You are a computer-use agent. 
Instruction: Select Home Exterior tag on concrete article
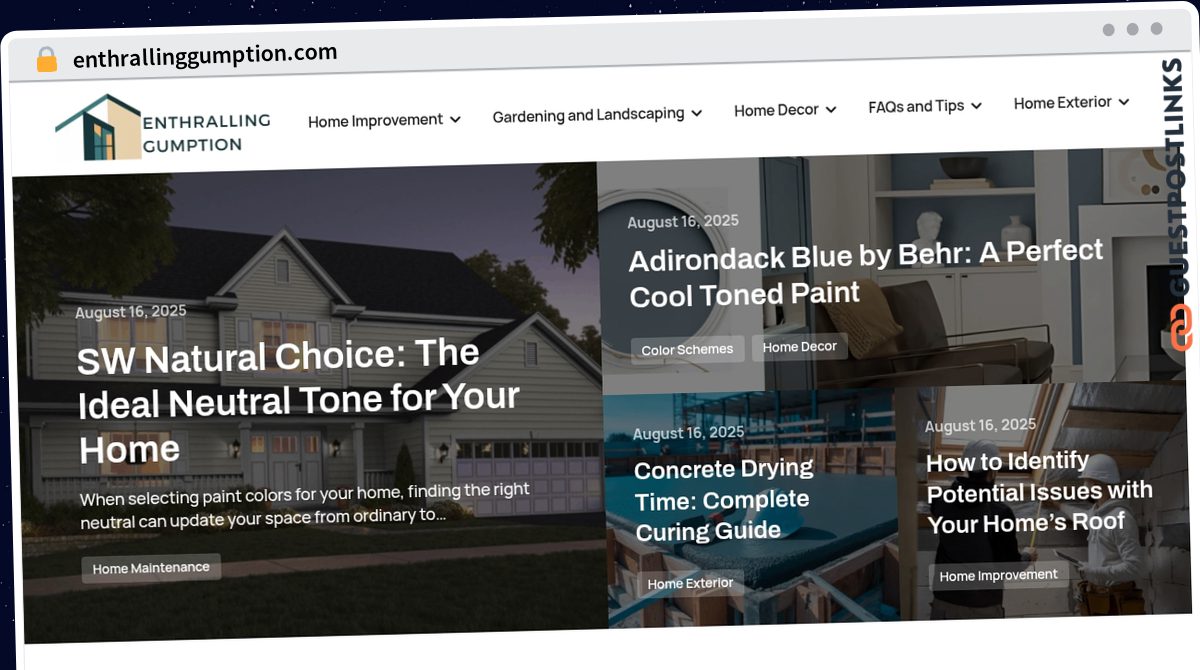[690, 583]
